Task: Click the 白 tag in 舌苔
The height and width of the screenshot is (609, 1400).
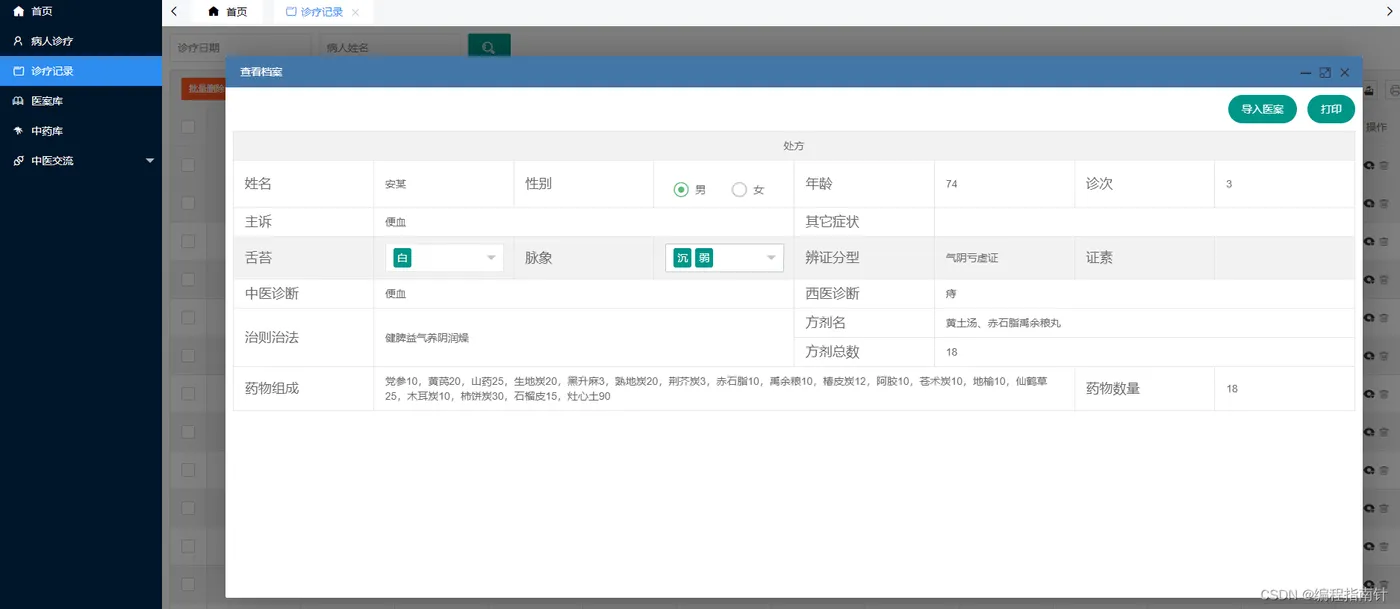Action: 402,258
